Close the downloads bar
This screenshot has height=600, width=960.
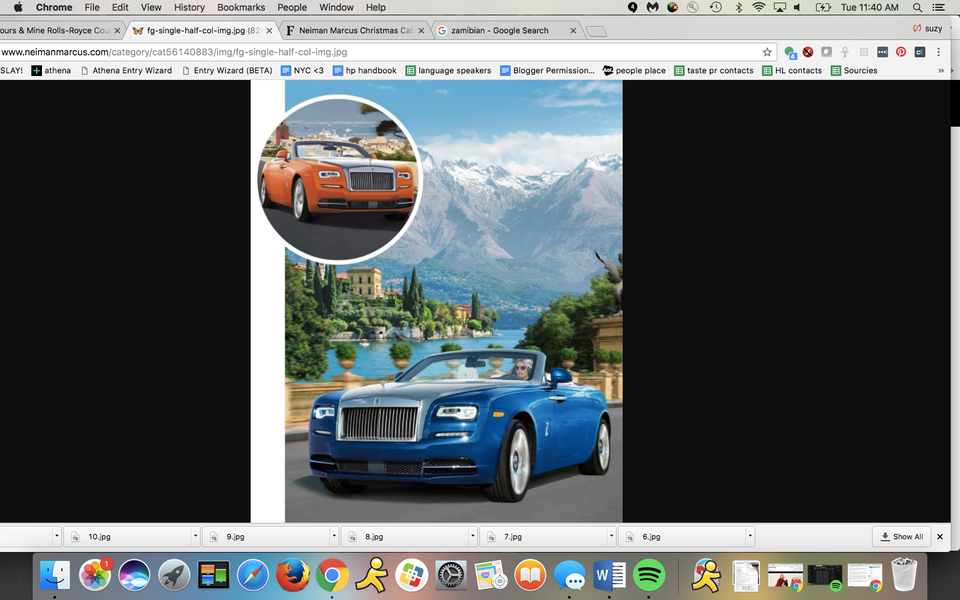(x=940, y=536)
